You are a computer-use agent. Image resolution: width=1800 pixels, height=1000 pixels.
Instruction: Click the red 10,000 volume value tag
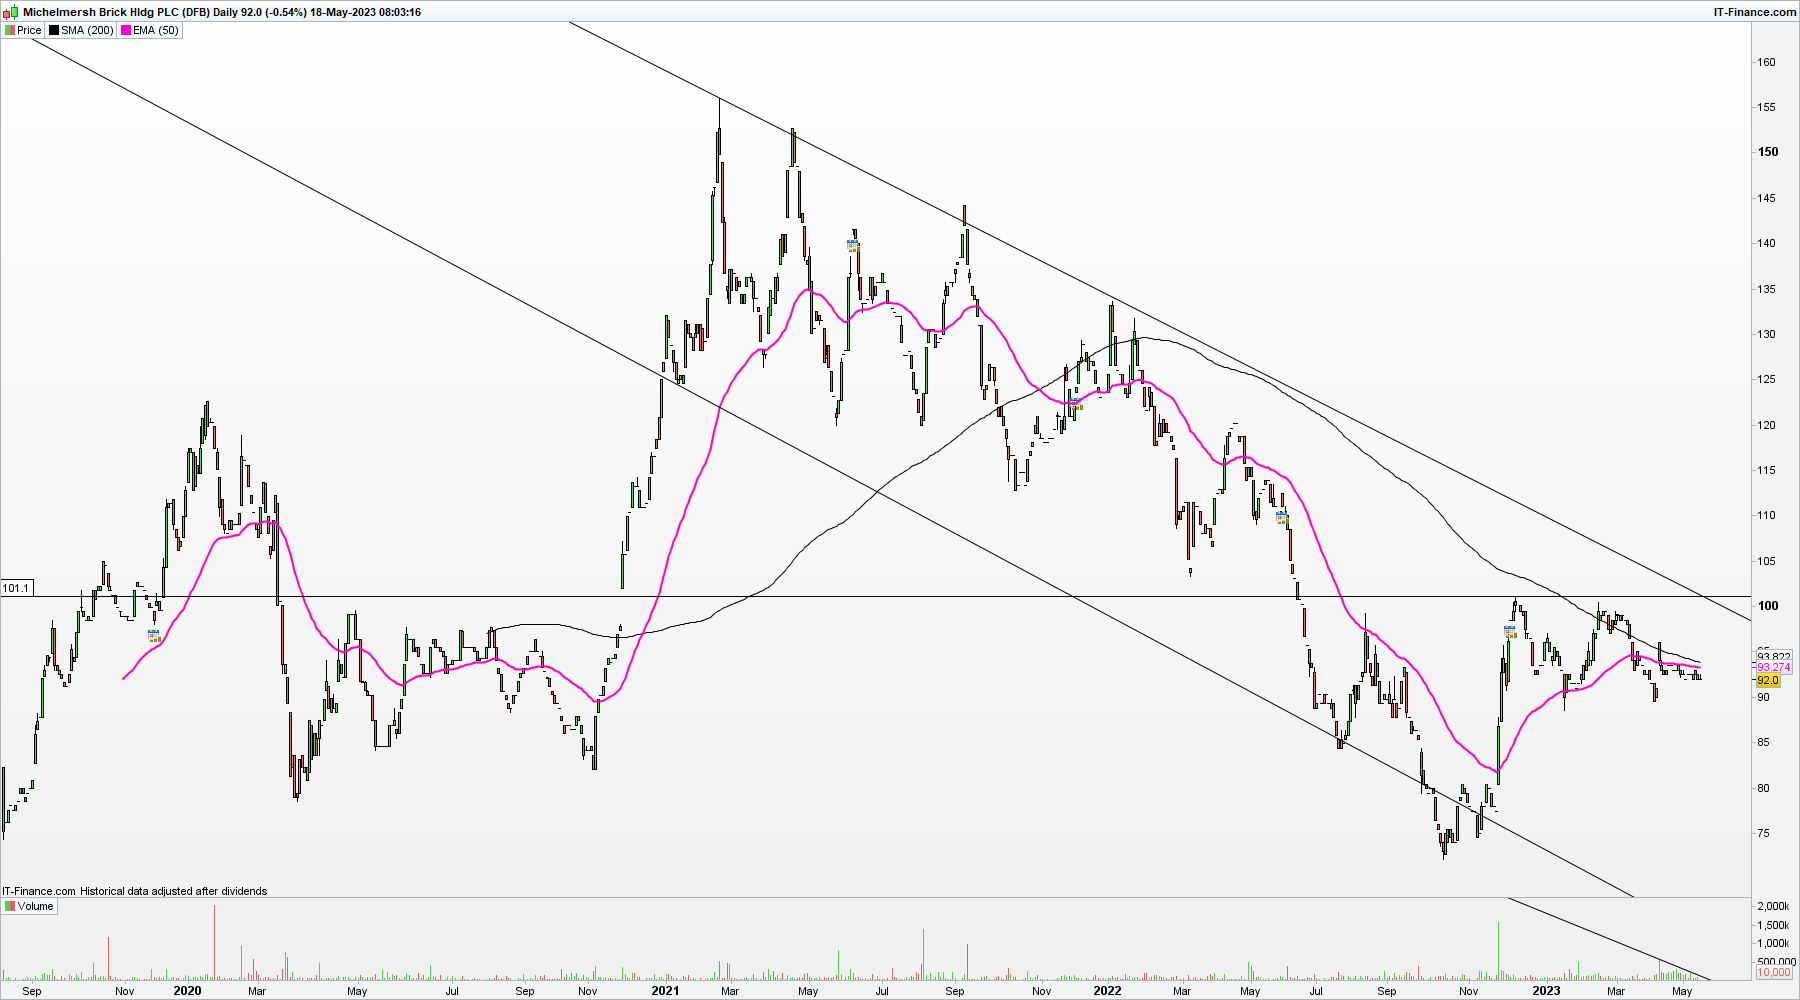click(x=1774, y=972)
